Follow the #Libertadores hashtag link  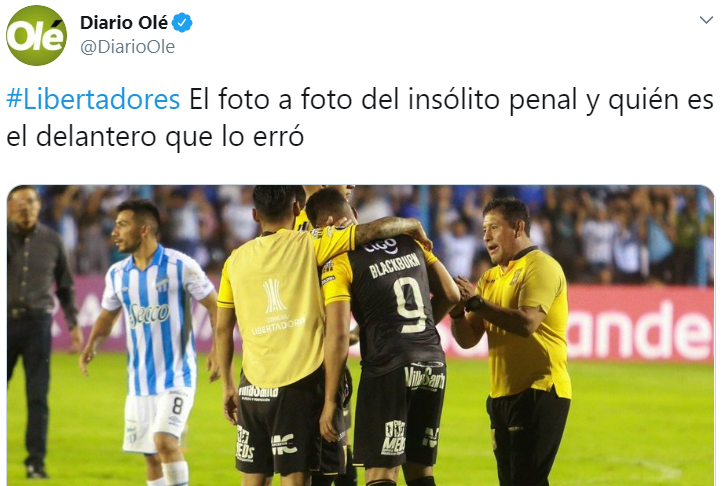[x=93, y=99]
